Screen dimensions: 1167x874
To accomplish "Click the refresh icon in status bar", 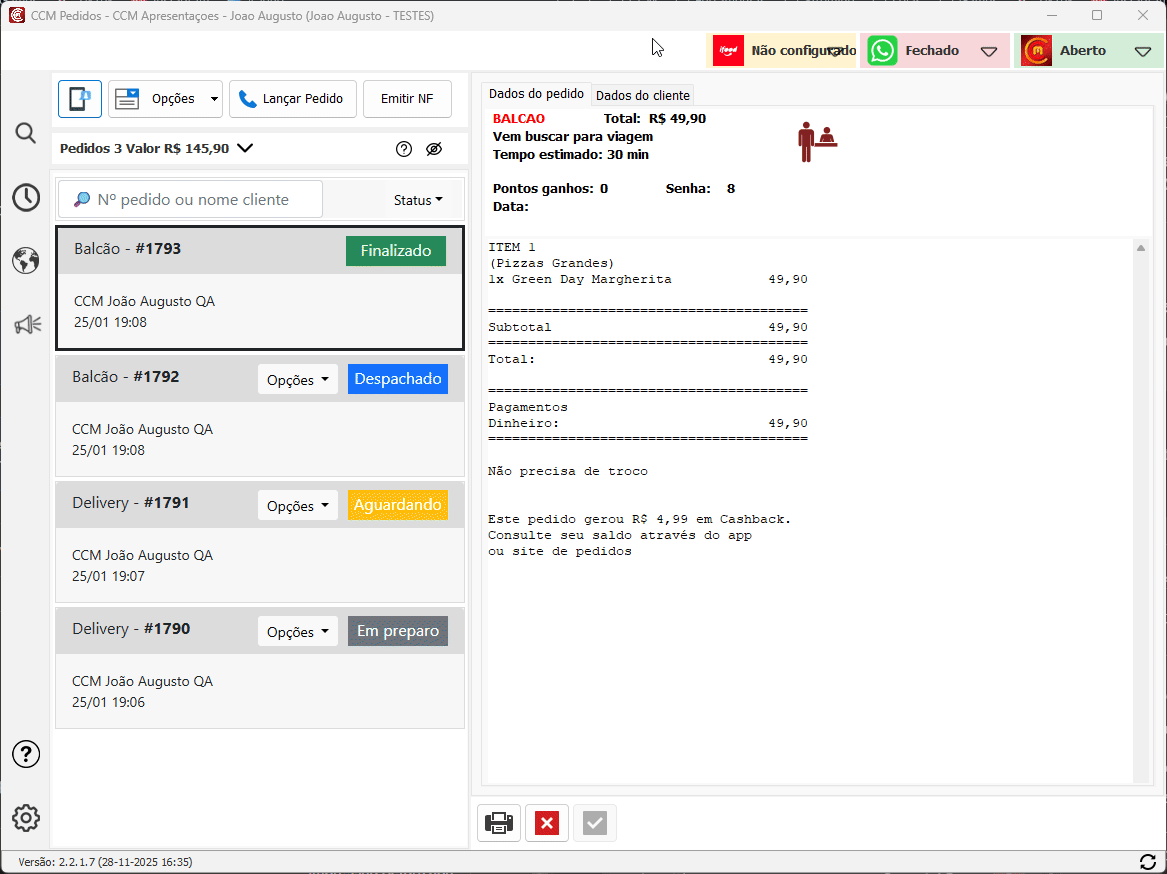I will pos(1148,862).
